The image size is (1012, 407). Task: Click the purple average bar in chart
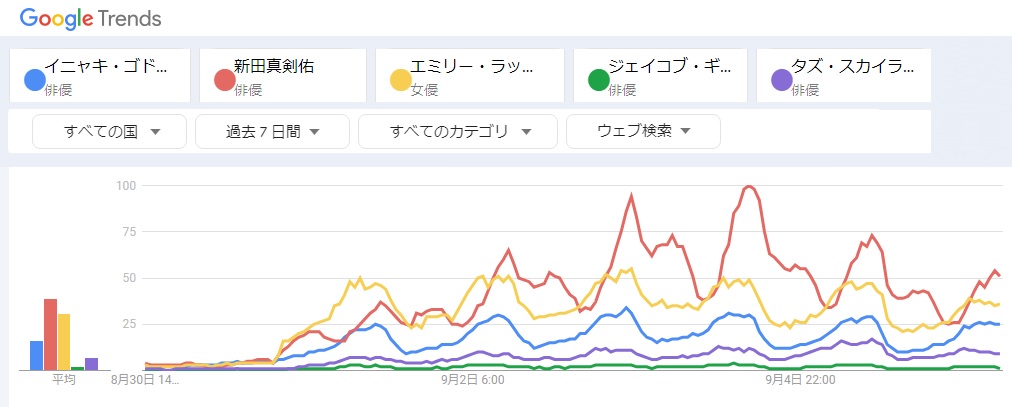[x=91, y=364]
